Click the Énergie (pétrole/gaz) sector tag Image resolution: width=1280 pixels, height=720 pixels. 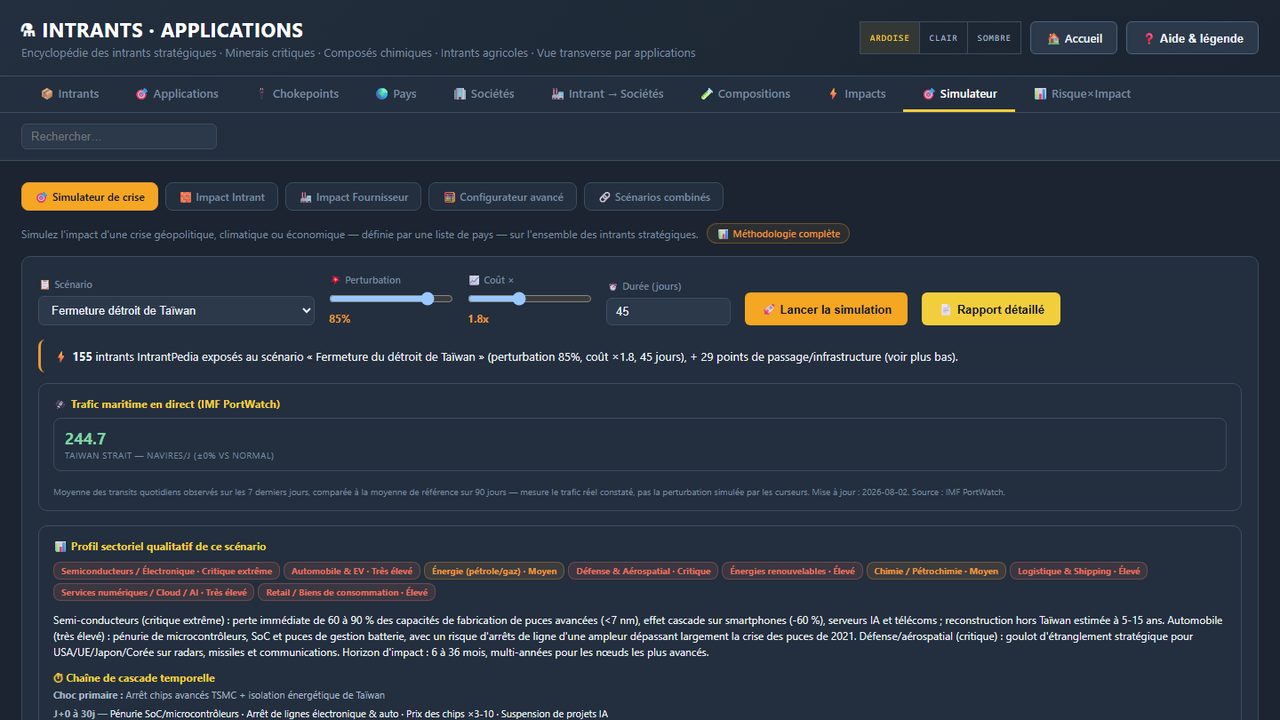(x=494, y=571)
